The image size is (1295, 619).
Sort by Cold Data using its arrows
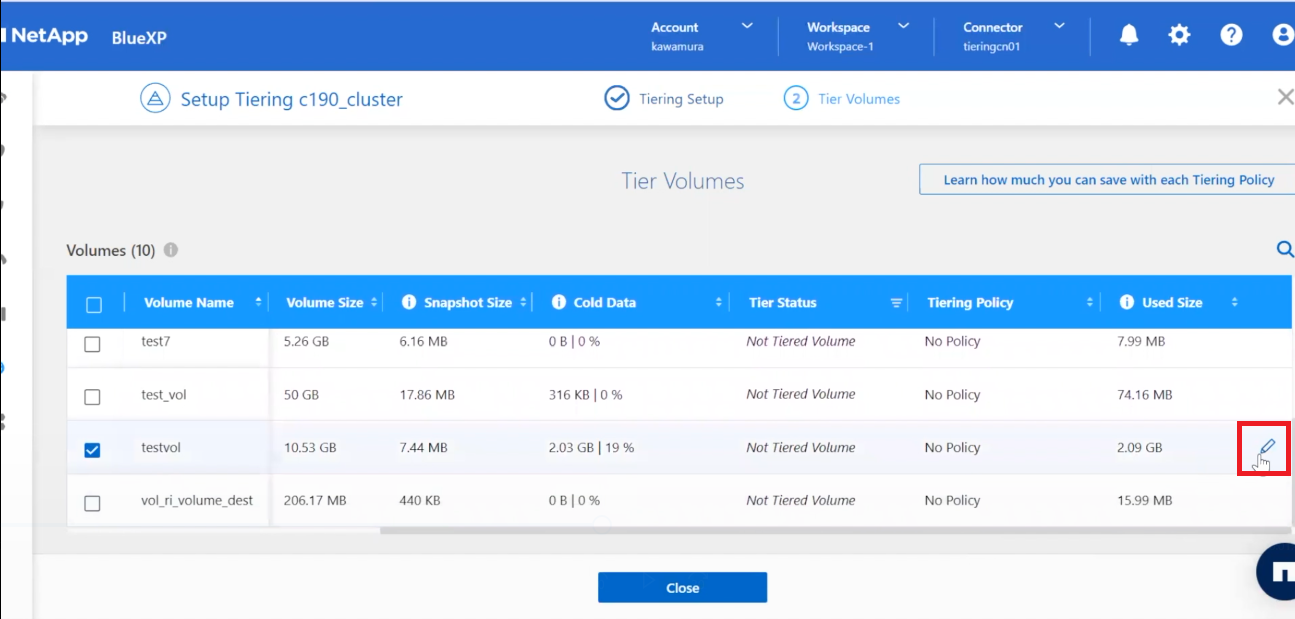719,302
